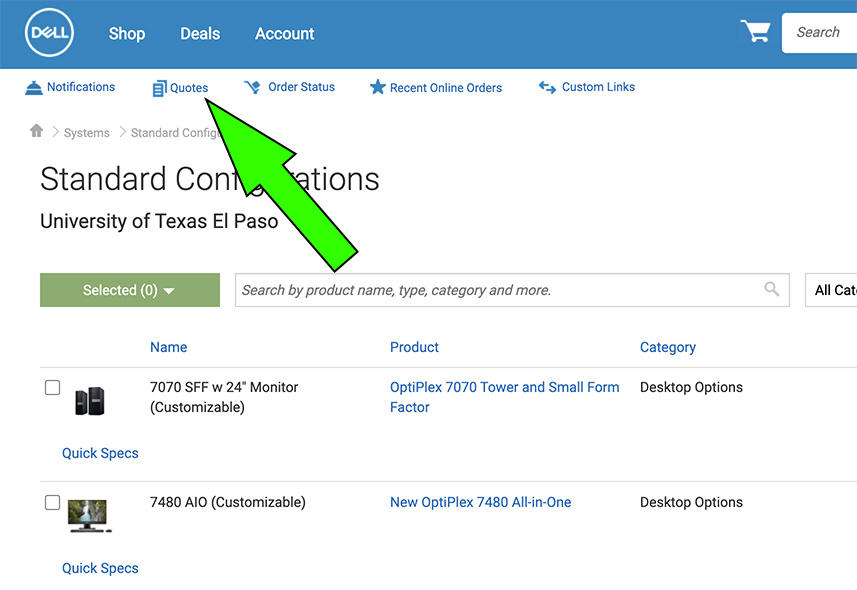Open the Quotes link
Viewport: 857px width, 590px height.
[x=189, y=88]
